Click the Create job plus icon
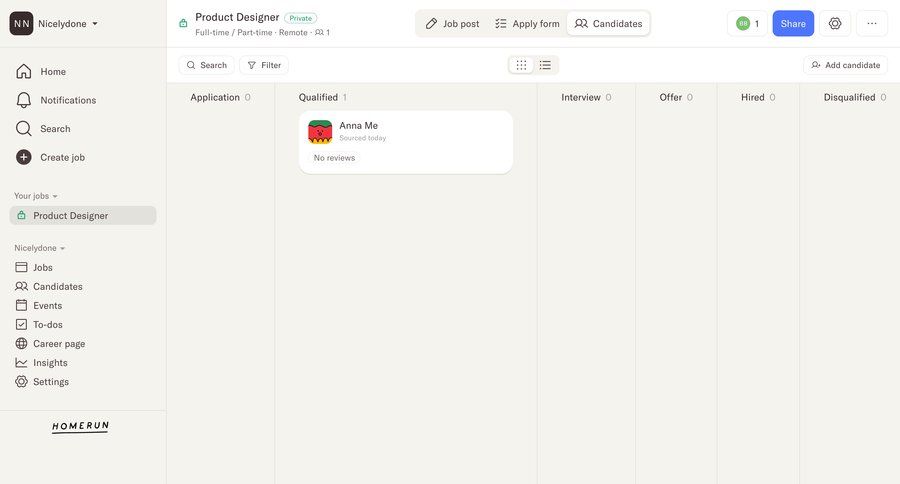Image resolution: width=900 pixels, height=484 pixels. pyautogui.click(x=24, y=157)
